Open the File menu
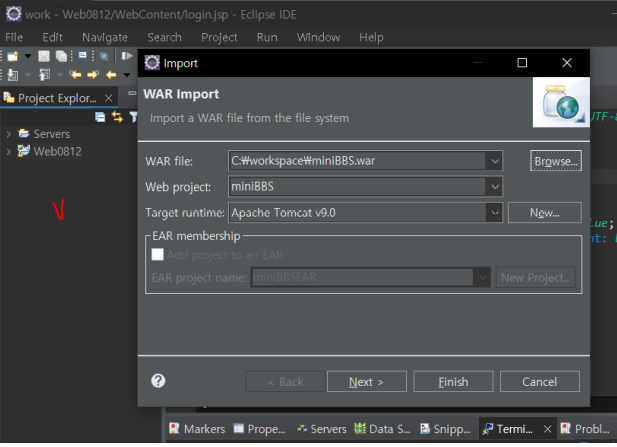The width and height of the screenshot is (617, 447). [14, 37]
